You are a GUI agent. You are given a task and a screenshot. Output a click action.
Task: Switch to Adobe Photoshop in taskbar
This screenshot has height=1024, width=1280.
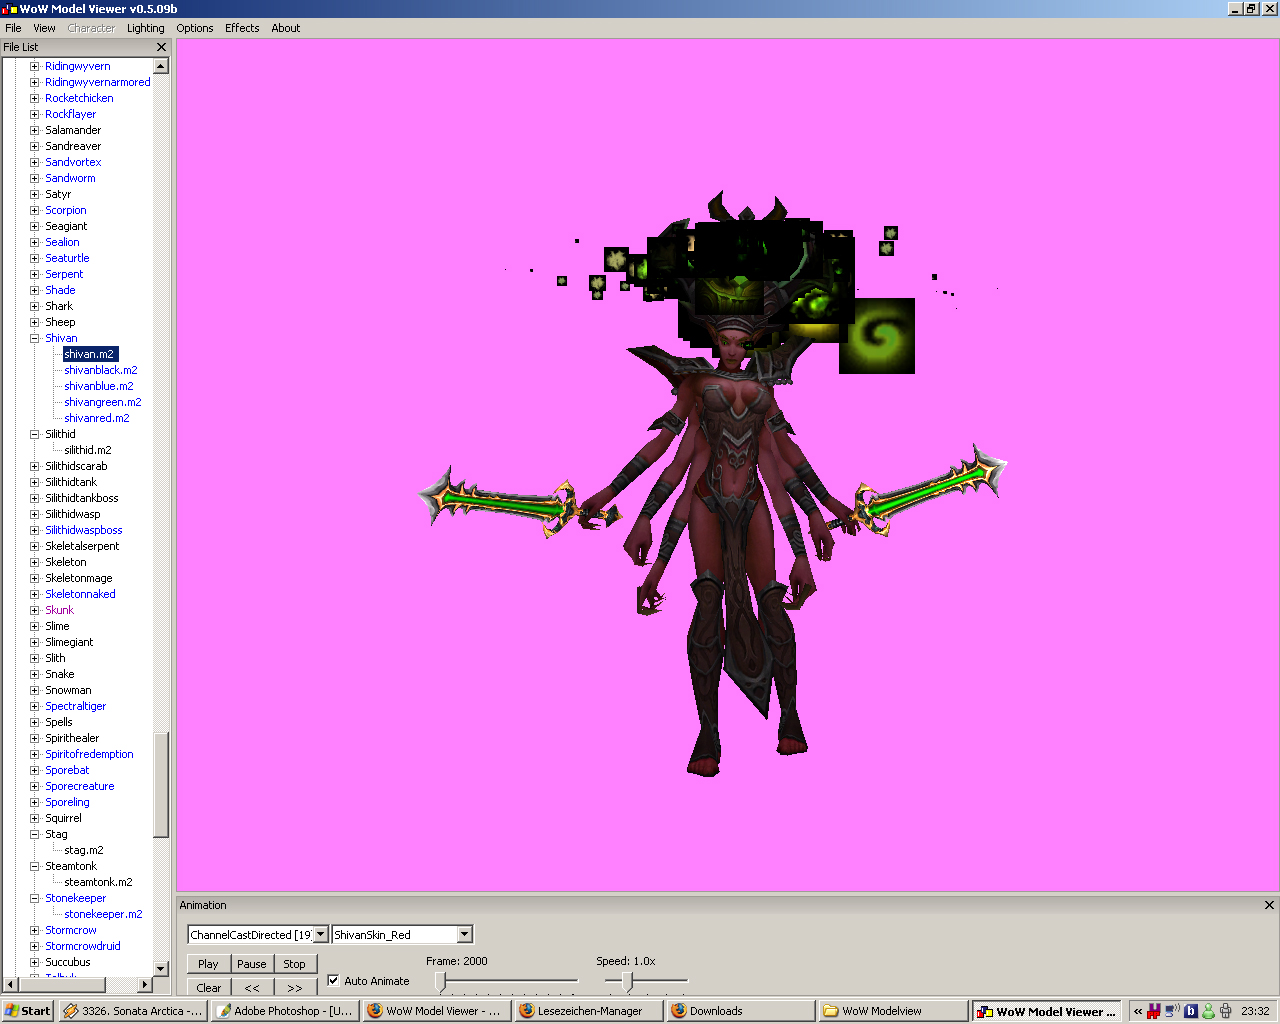click(284, 1011)
